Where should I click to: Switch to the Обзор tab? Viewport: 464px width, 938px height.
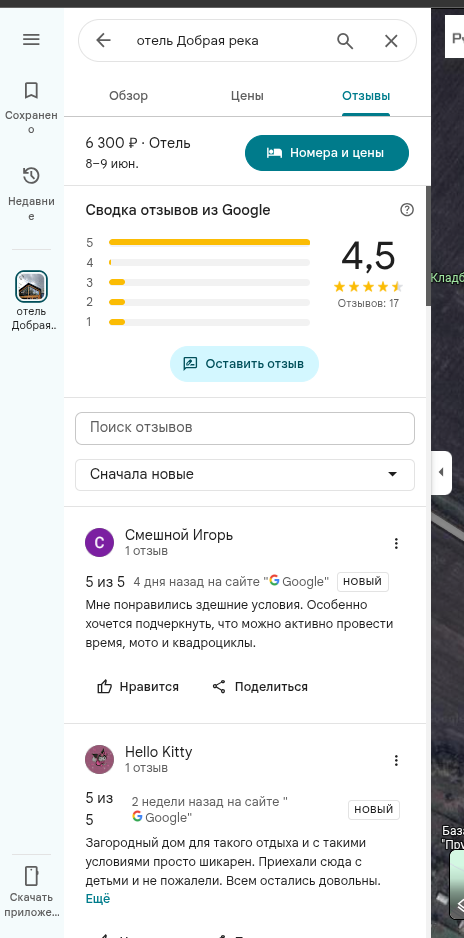[x=129, y=96]
